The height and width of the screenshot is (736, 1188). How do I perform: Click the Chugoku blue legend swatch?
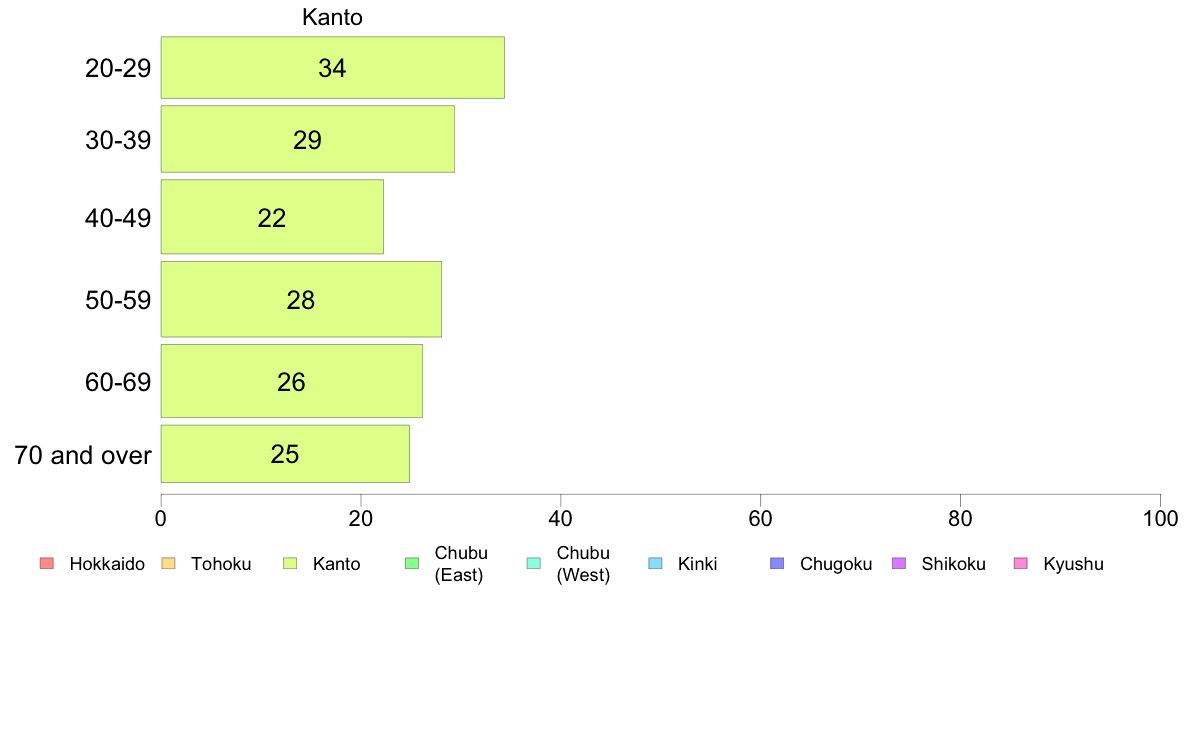point(777,563)
